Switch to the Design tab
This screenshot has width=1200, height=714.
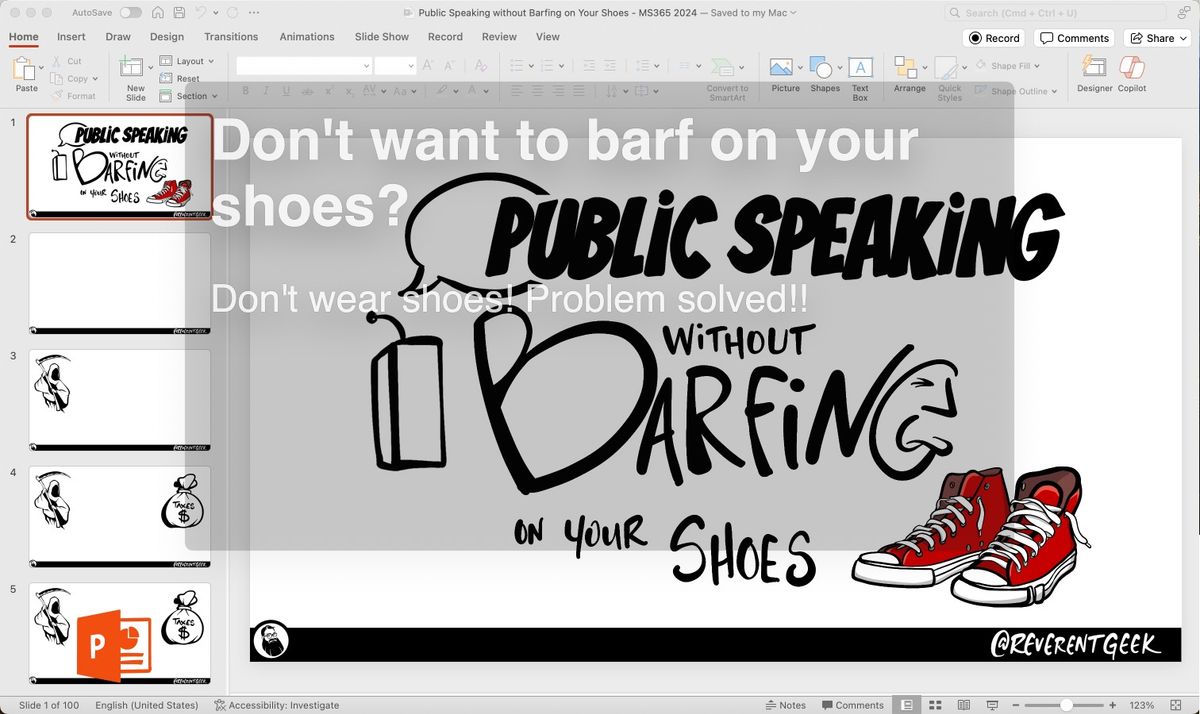pyautogui.click(x=167, y=37)
